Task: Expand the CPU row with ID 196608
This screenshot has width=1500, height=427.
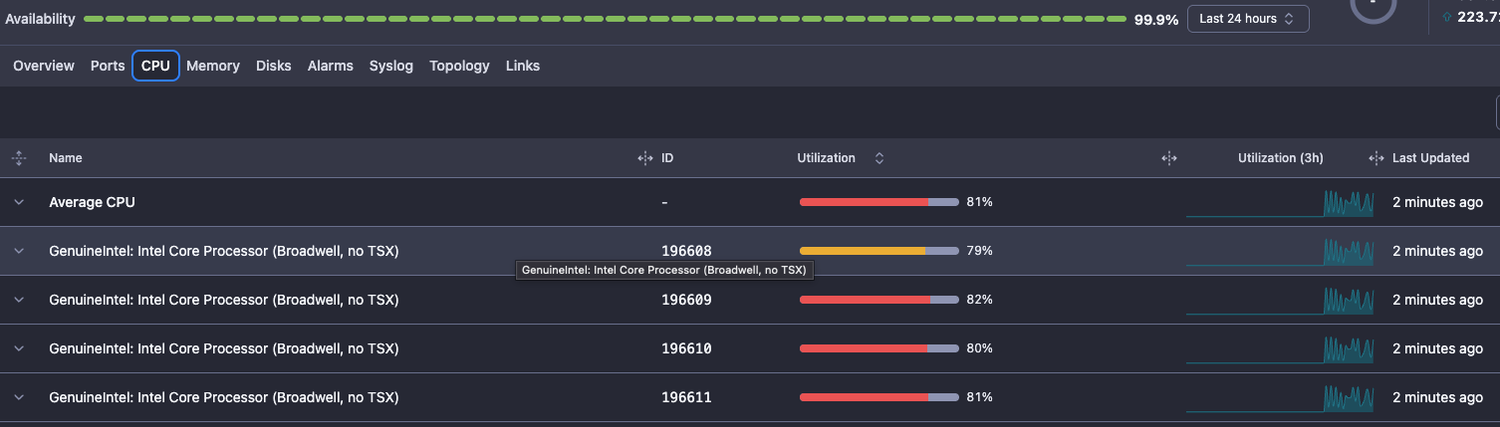Action: (18, 251)
